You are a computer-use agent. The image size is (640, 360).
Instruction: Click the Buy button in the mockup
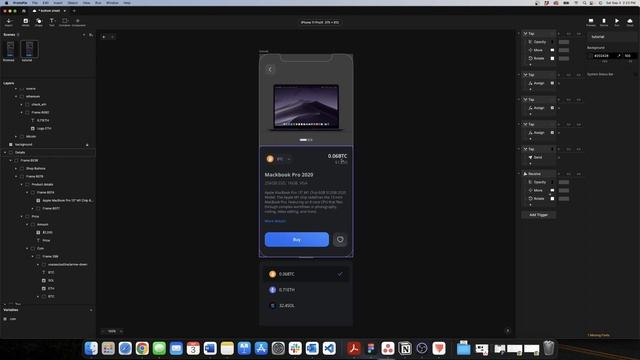297,240
